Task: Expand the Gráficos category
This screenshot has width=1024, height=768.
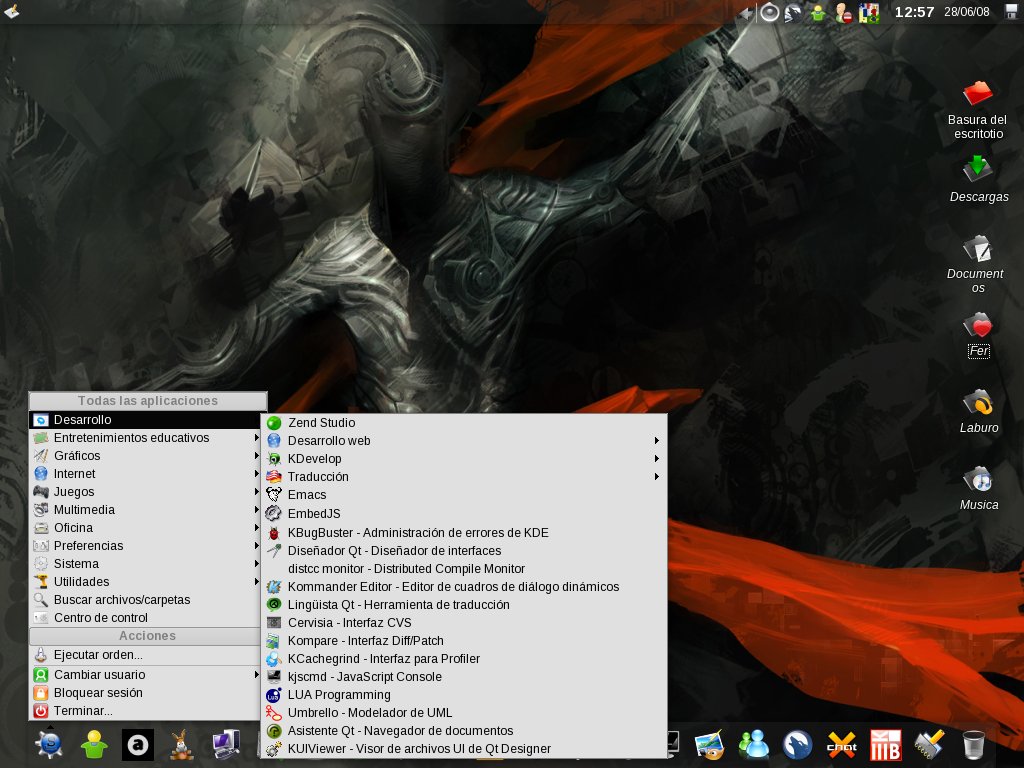Action: 146,456
